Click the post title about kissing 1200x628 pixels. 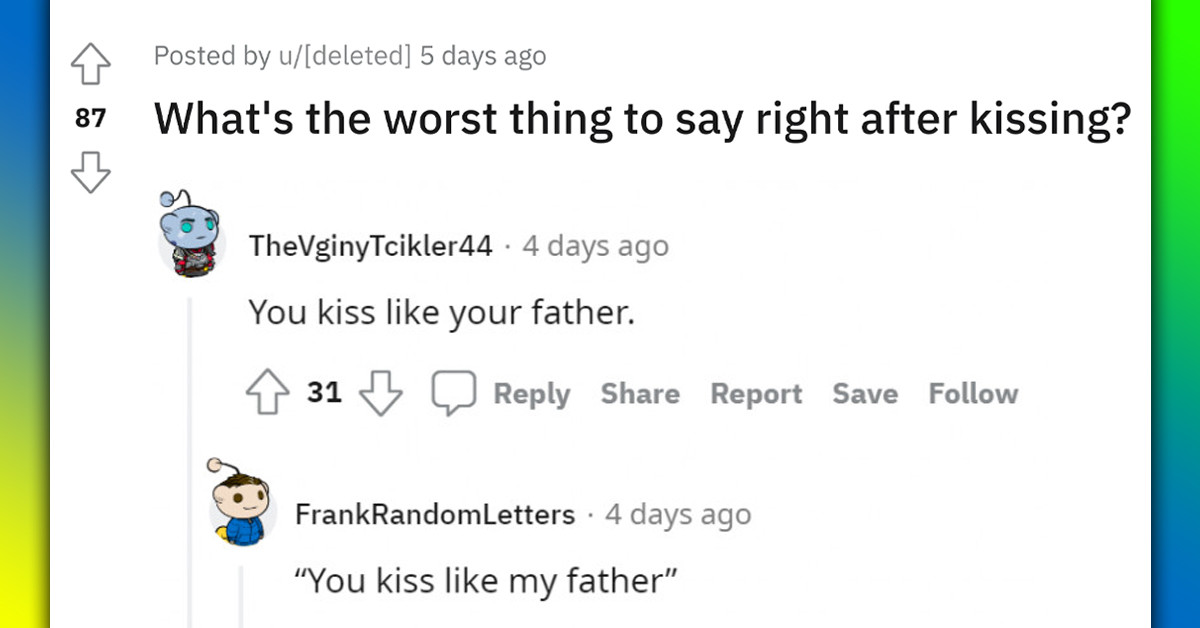point(642,119)
